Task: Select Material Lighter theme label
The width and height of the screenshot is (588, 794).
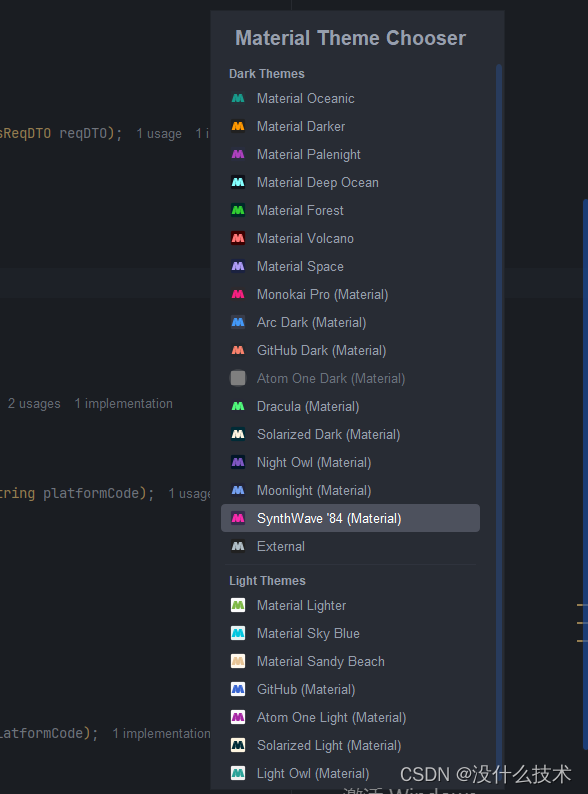Action: coord(301,605)
